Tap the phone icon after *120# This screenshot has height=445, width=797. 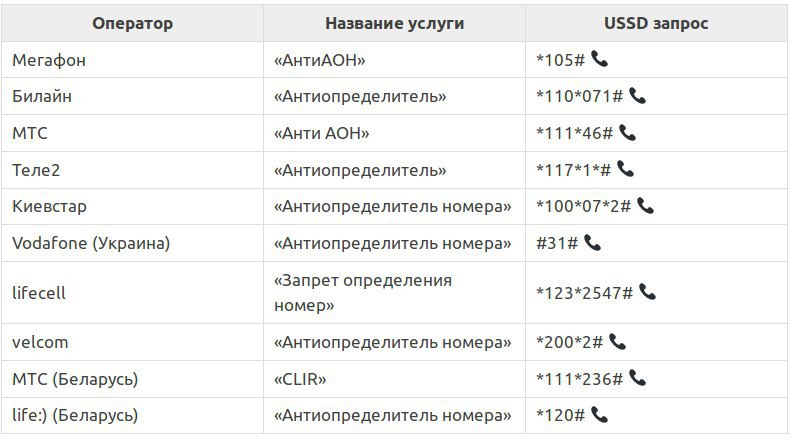(x=600, y=415)
